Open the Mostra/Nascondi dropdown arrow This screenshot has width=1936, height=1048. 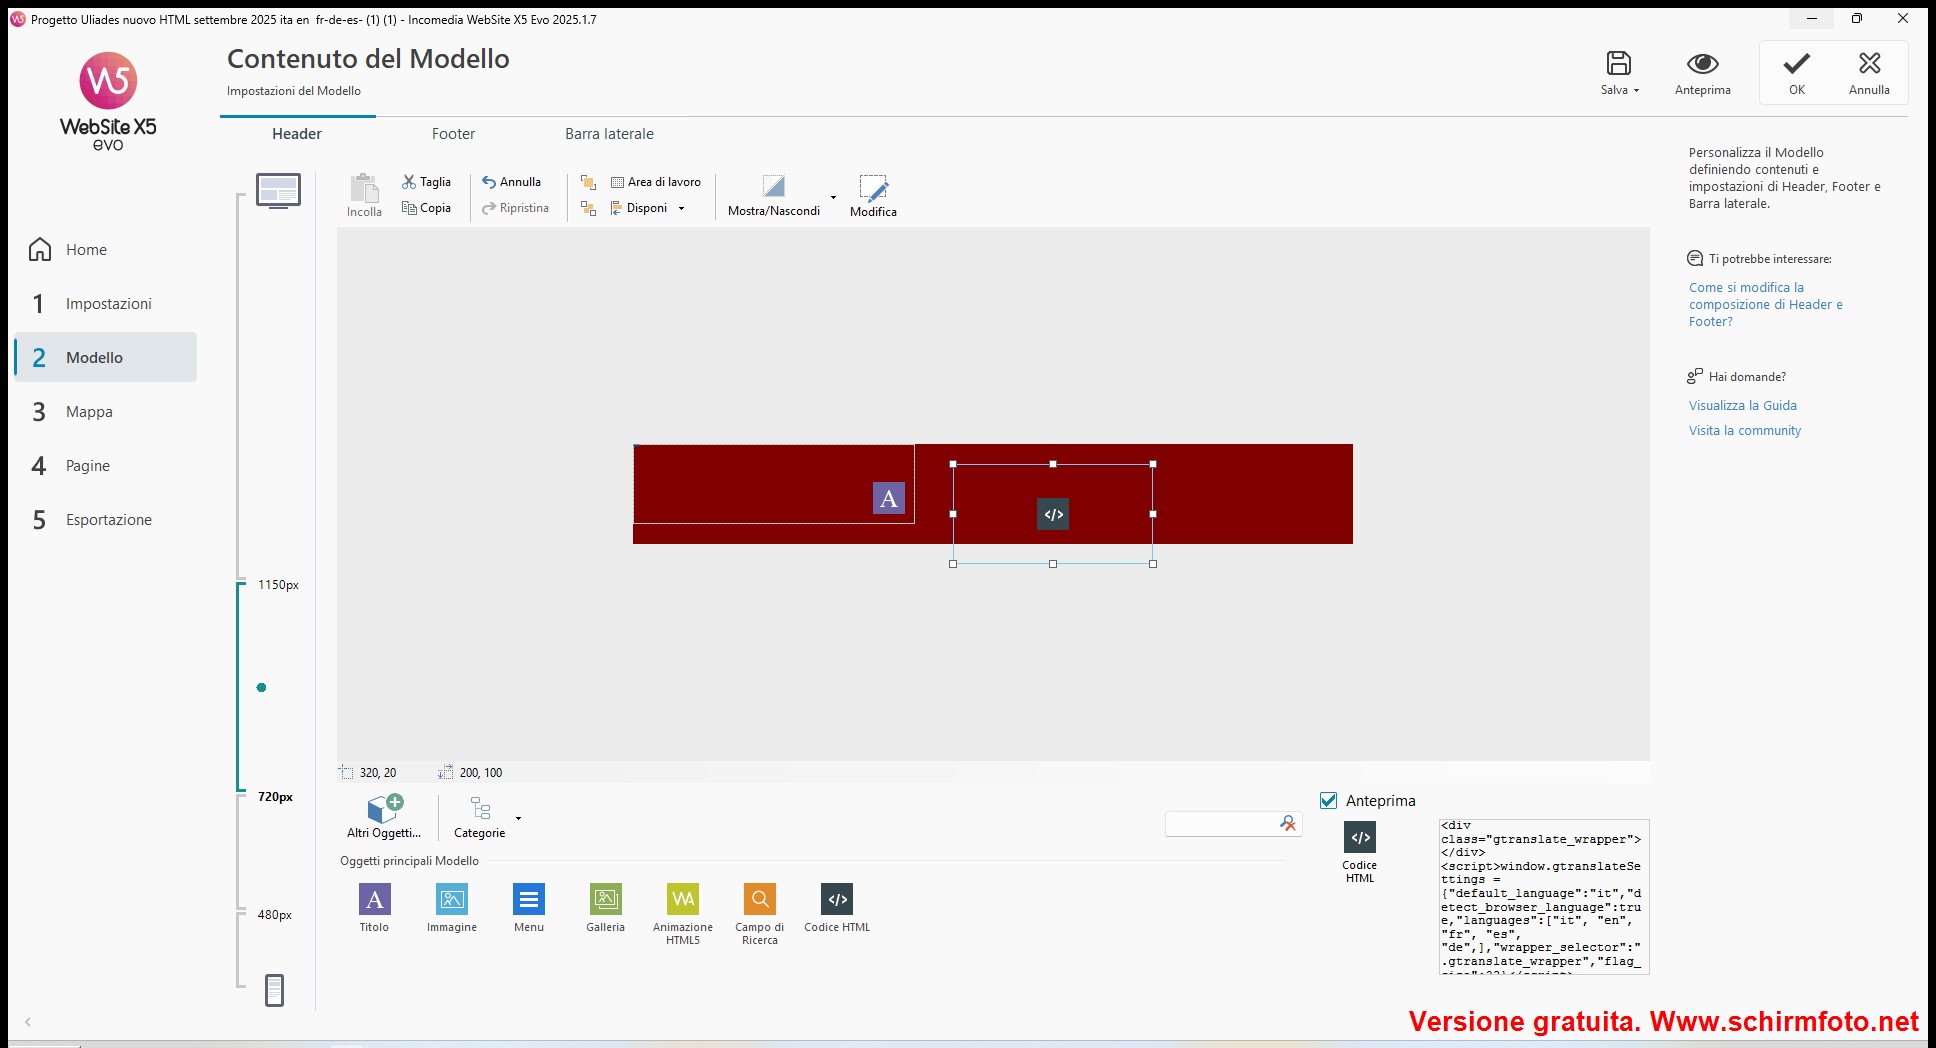[x=833, y=197]
